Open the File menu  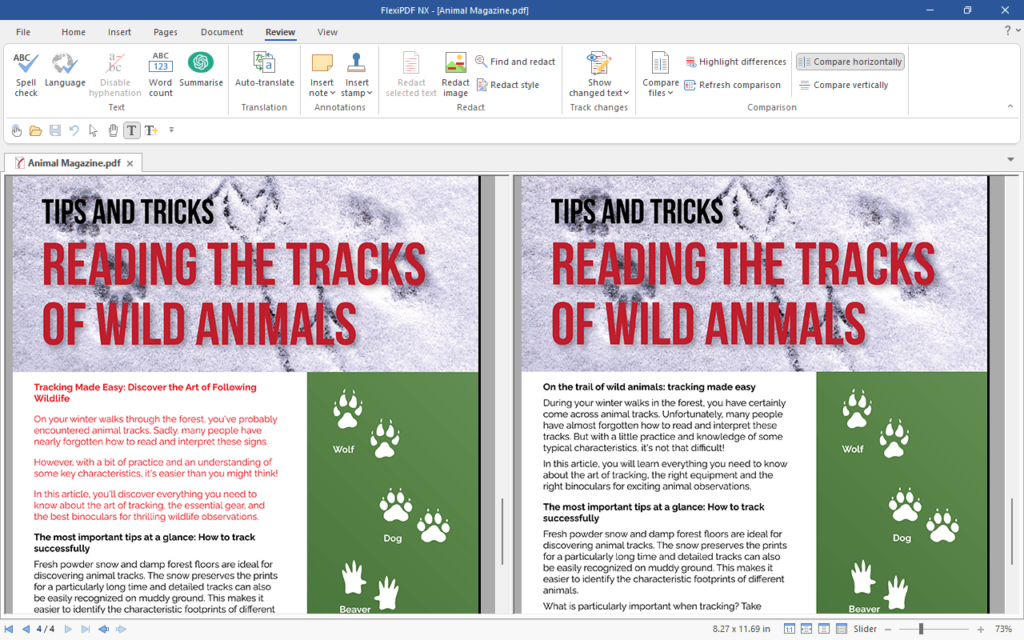coord(23,32)
